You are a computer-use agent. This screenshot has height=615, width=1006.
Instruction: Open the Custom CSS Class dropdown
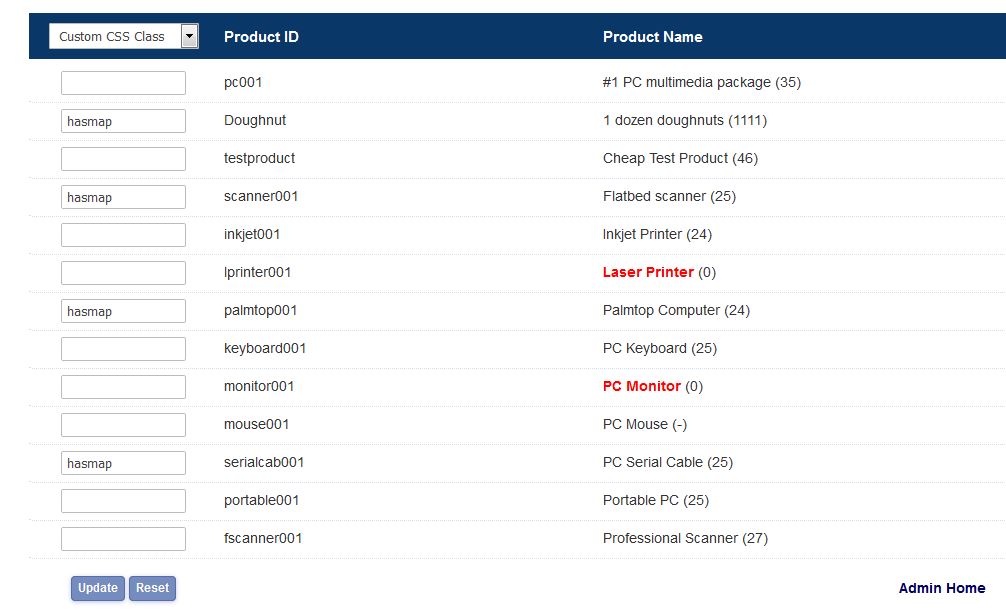pos(124,37)
